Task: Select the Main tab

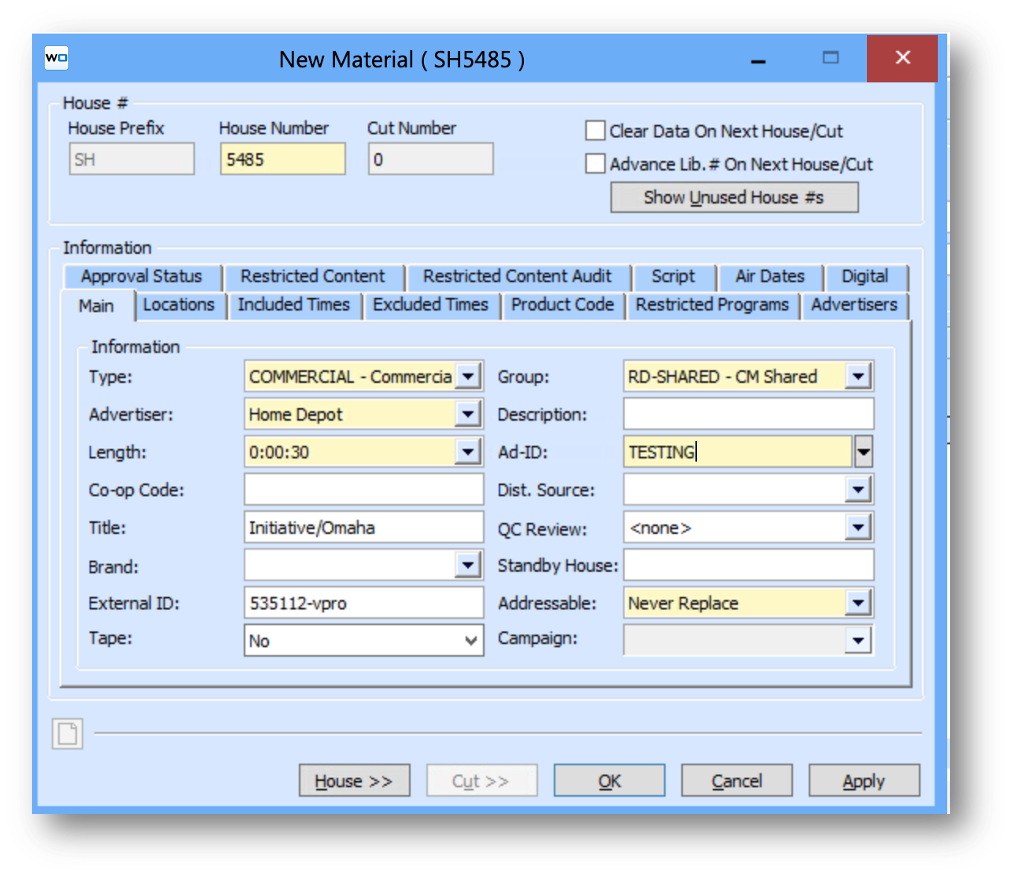Action: click(97, 306)
